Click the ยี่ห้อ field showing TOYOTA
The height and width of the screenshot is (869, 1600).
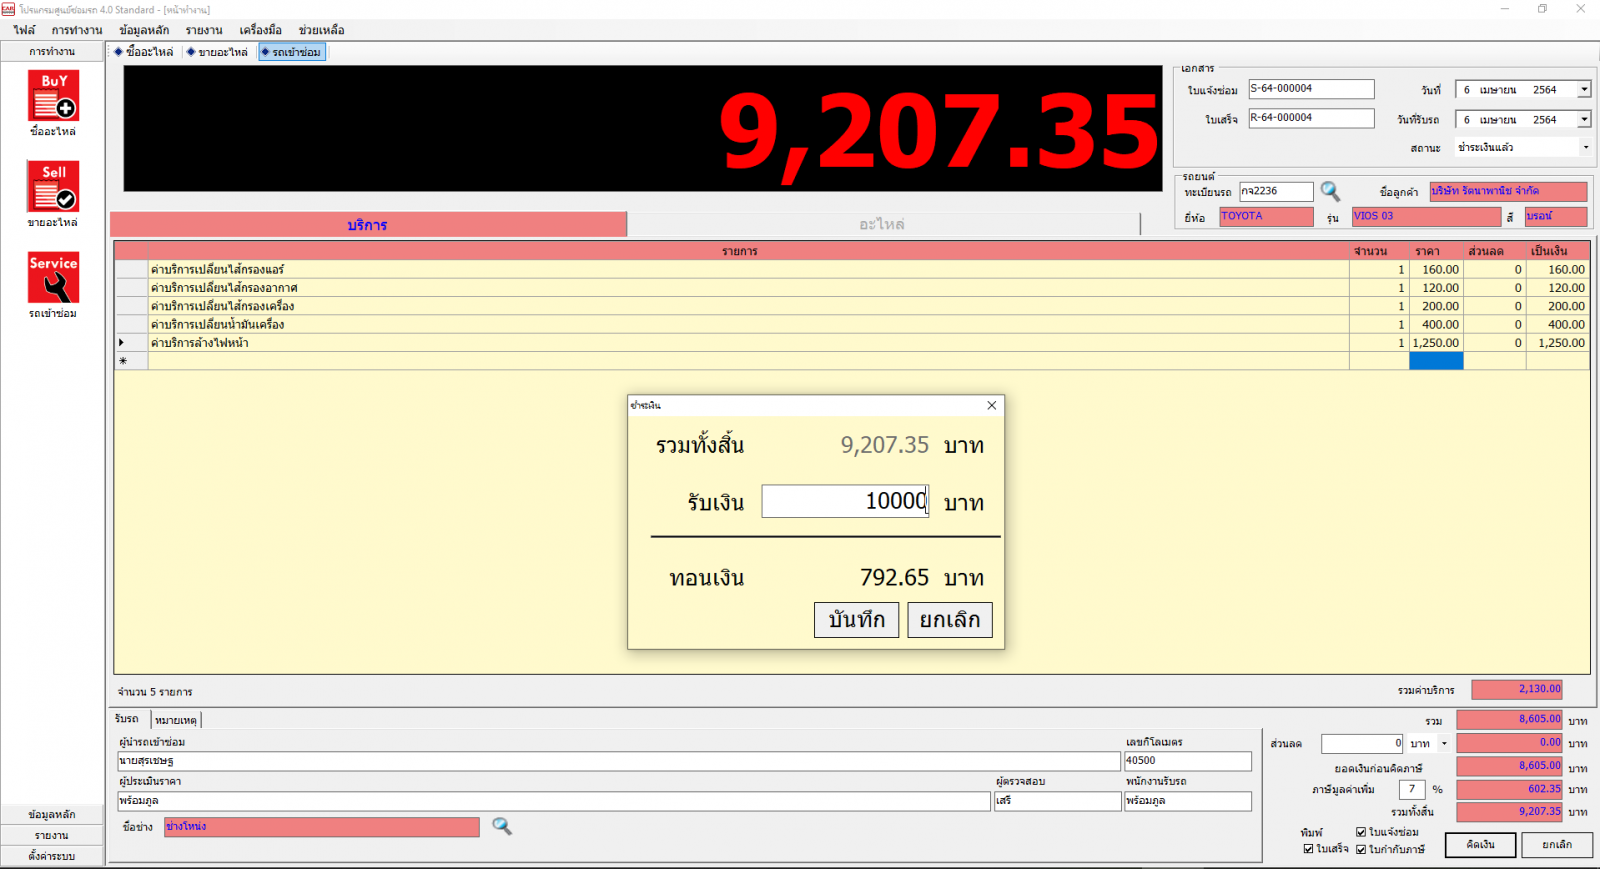pyautogui.click(x=1266, y=216)
